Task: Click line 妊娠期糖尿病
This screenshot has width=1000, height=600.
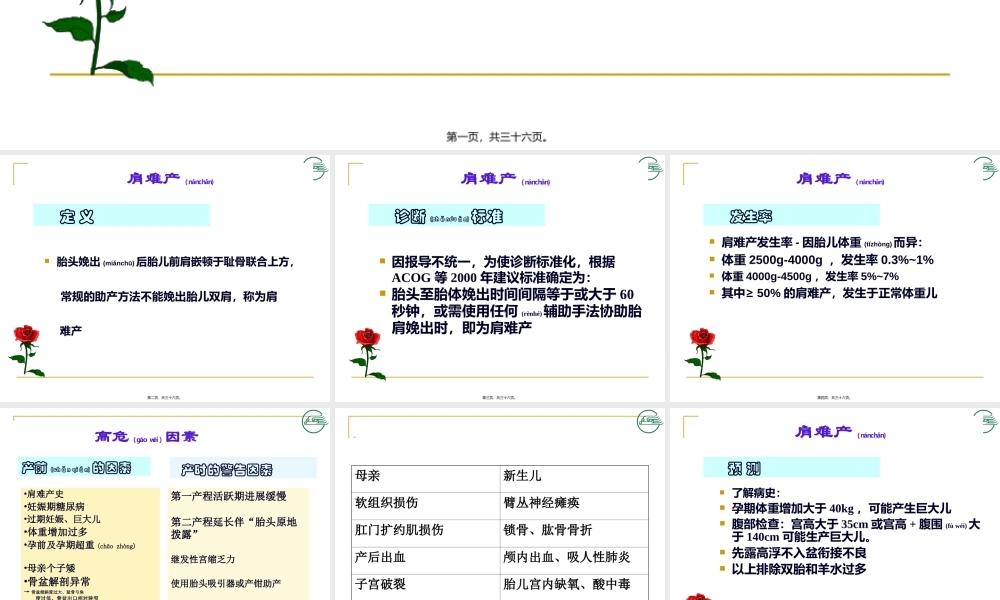Action: click(x=54, y=506)
